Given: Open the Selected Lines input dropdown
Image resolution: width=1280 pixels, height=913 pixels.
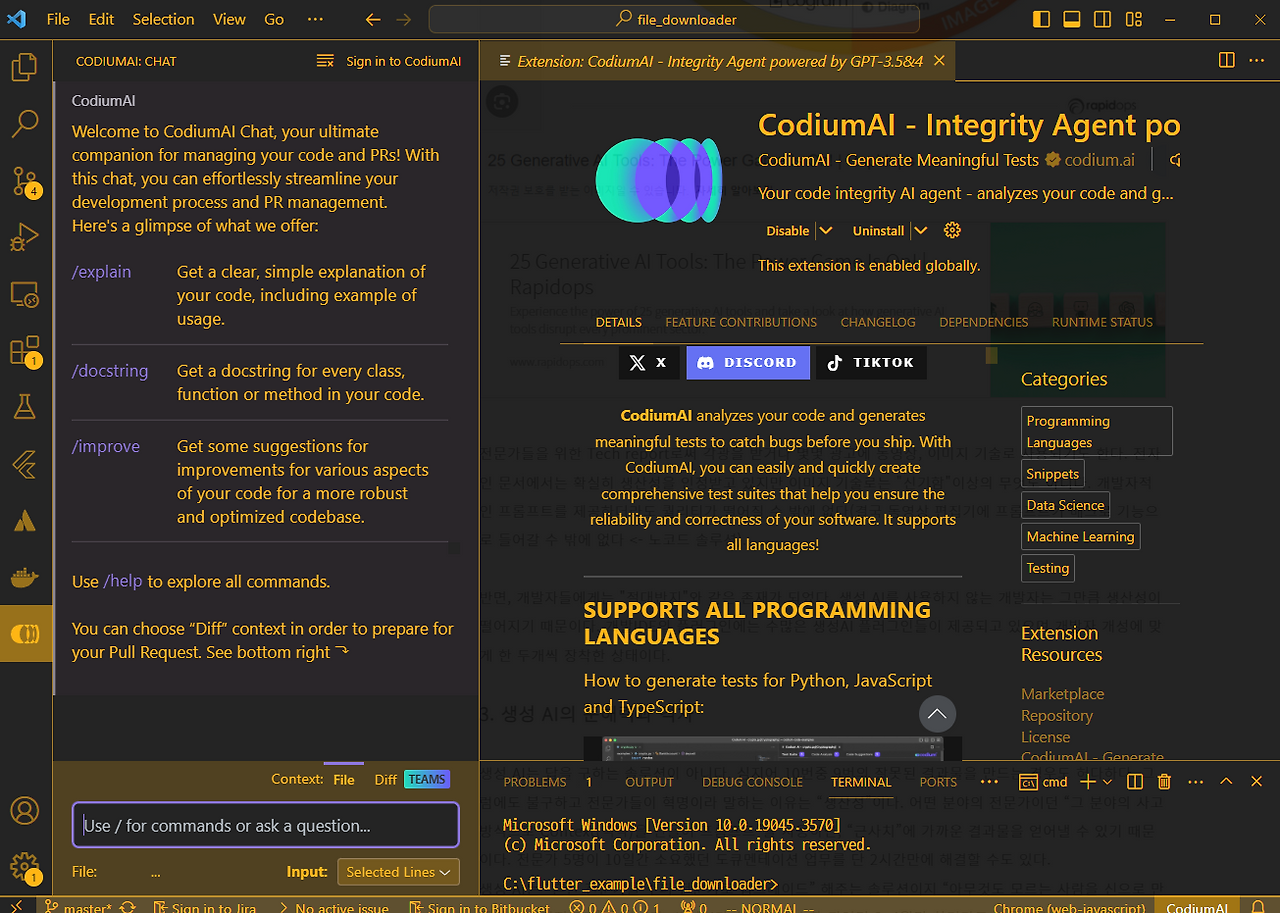Looking at the screenshot, I should tap(398, 872).
